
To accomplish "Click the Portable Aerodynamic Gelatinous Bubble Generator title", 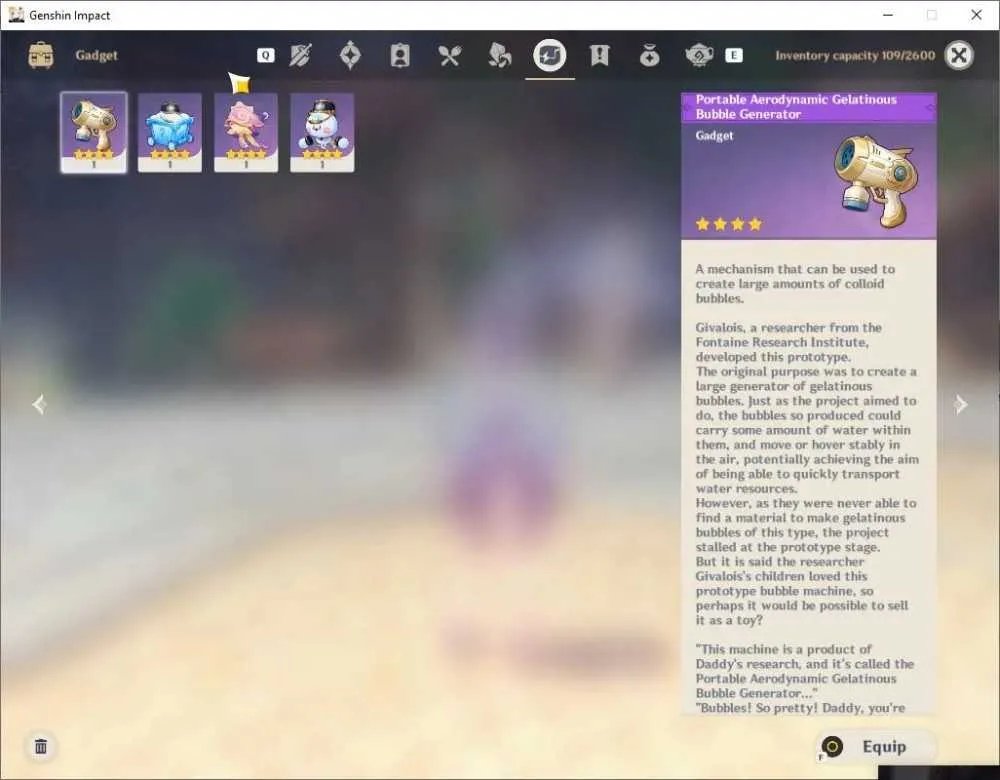I will 796,107.
